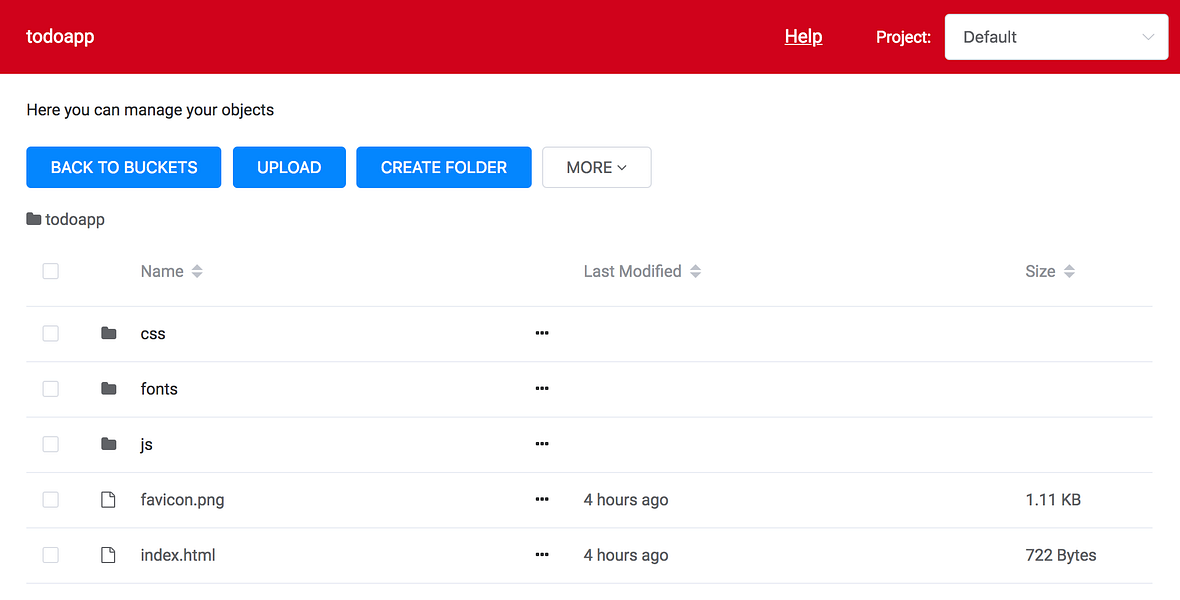The width and height of the screenshot is (1180, 600).
Task: Select the index.html row checkbox
Action: pos(50,555)
